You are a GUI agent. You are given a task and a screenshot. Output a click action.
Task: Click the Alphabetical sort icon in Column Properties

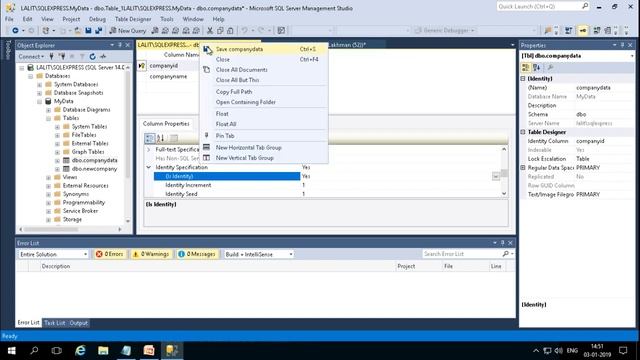[160, 138]
